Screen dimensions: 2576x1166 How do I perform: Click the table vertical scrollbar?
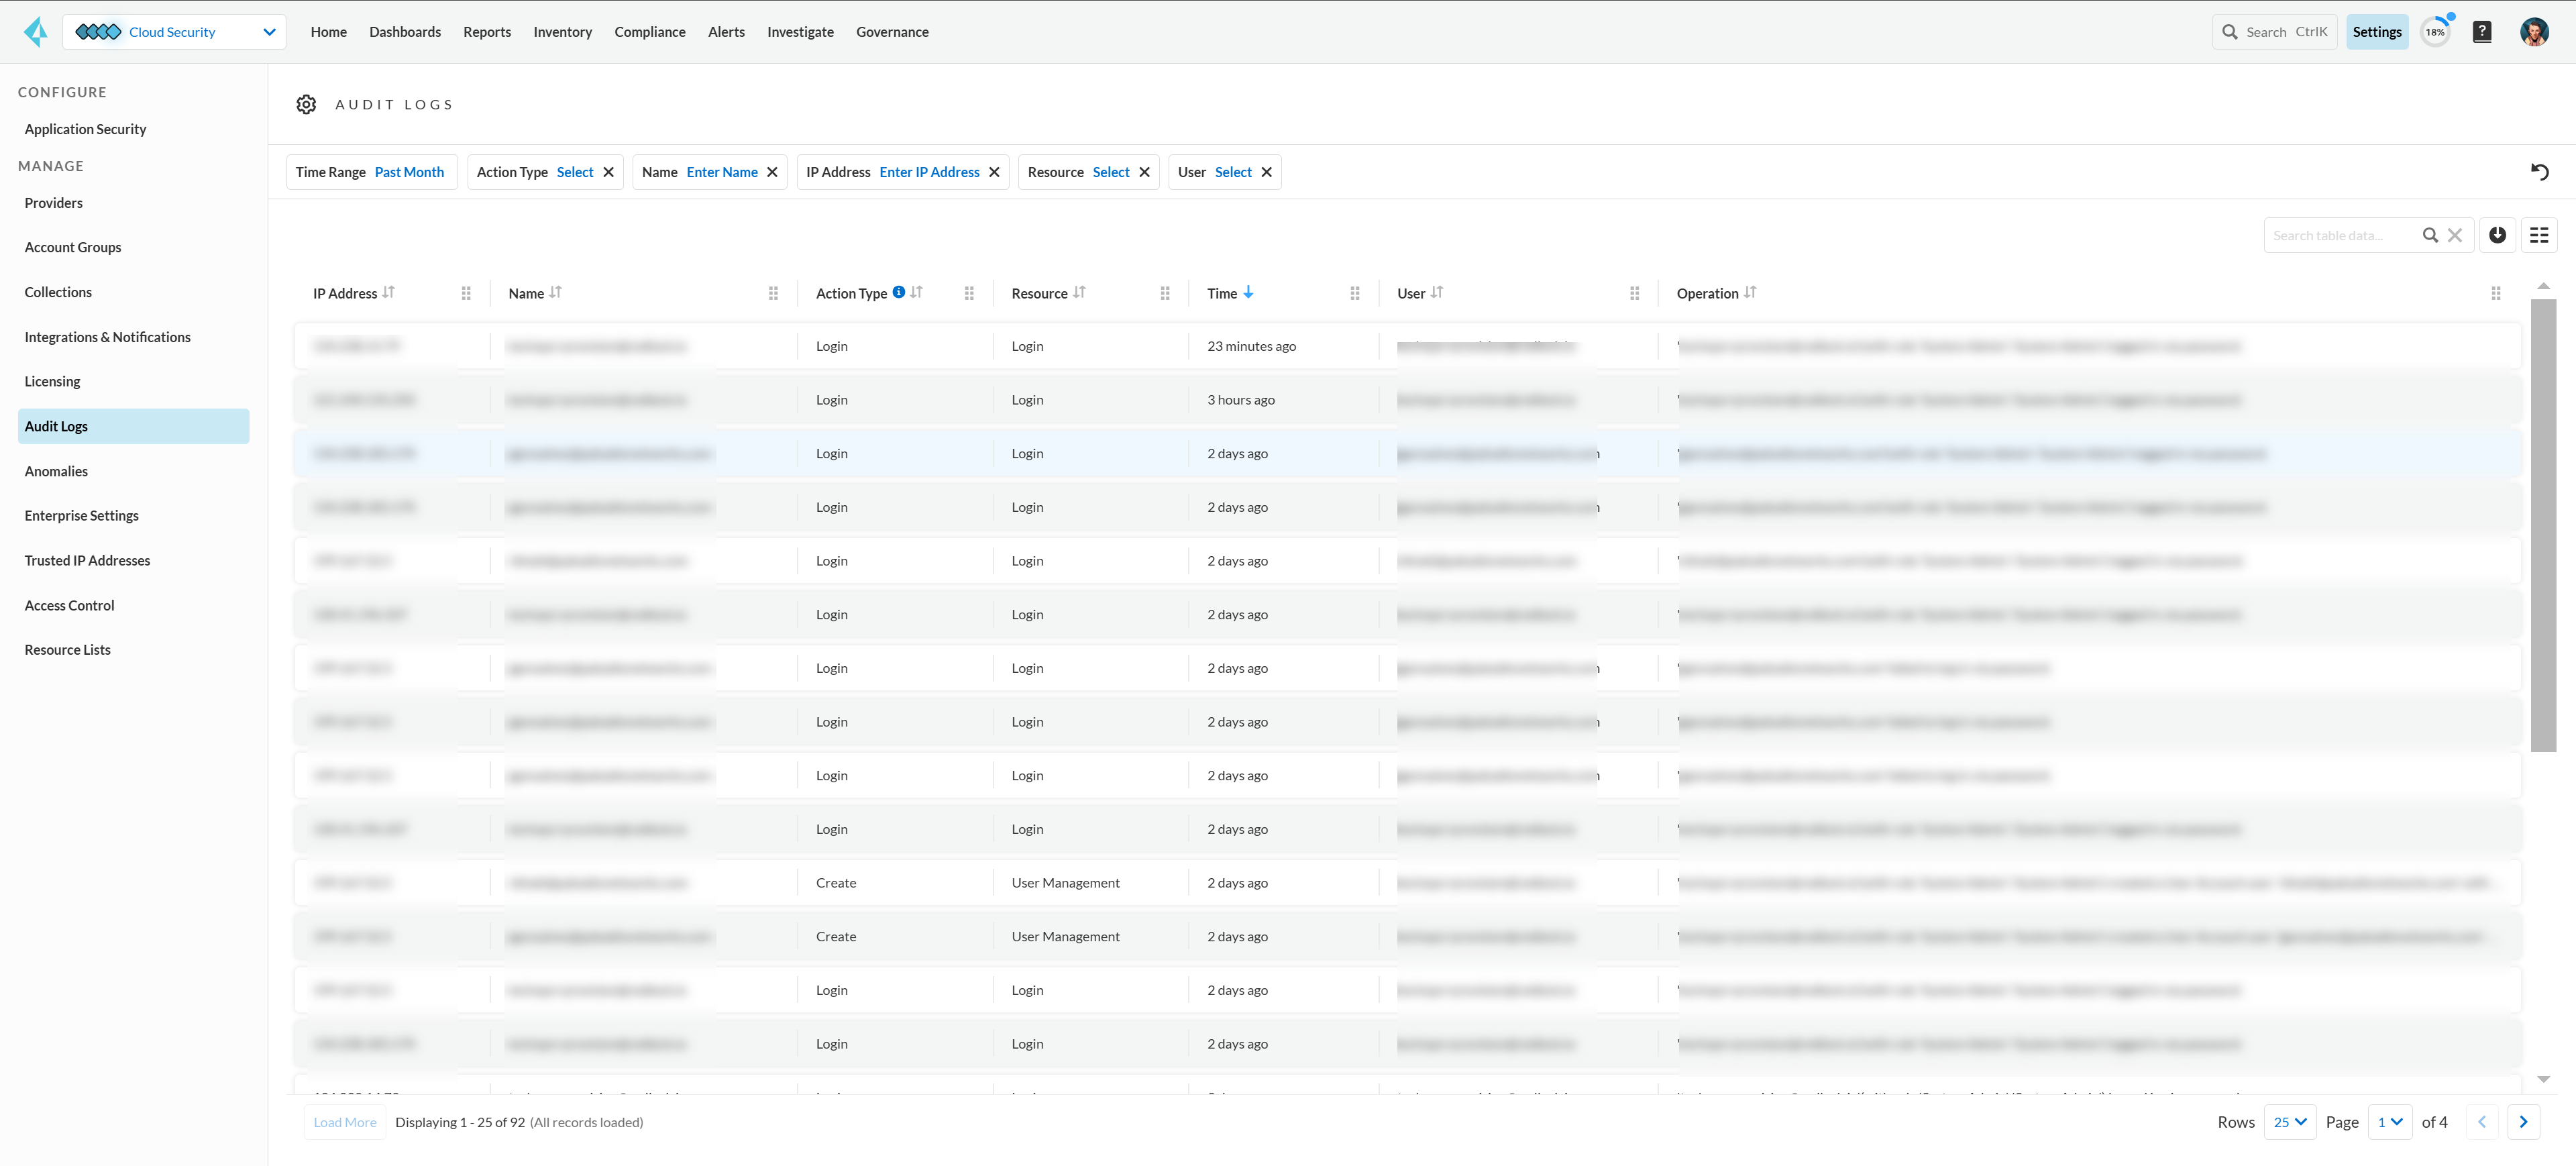pos(2543,525)
